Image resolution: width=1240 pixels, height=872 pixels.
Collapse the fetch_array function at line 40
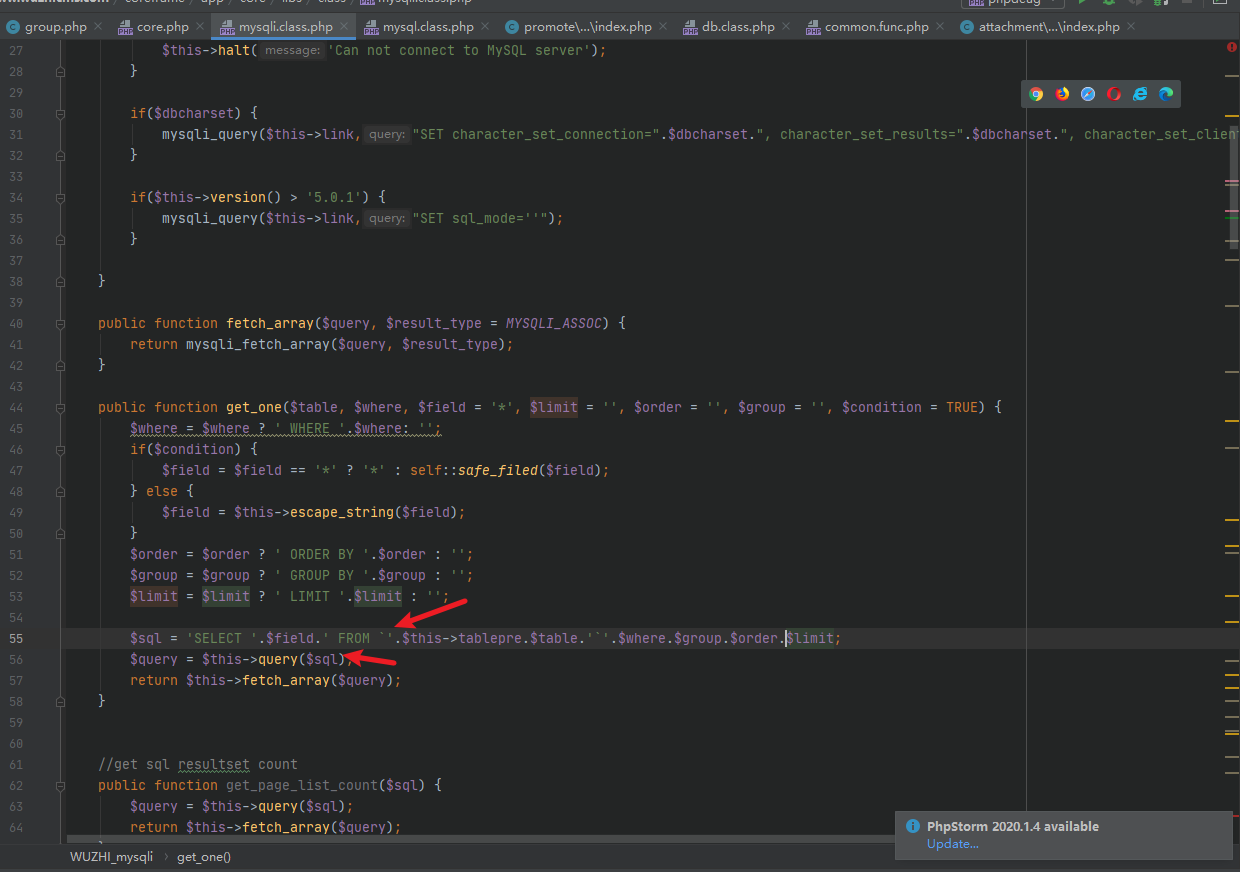[x=61, y=324]
